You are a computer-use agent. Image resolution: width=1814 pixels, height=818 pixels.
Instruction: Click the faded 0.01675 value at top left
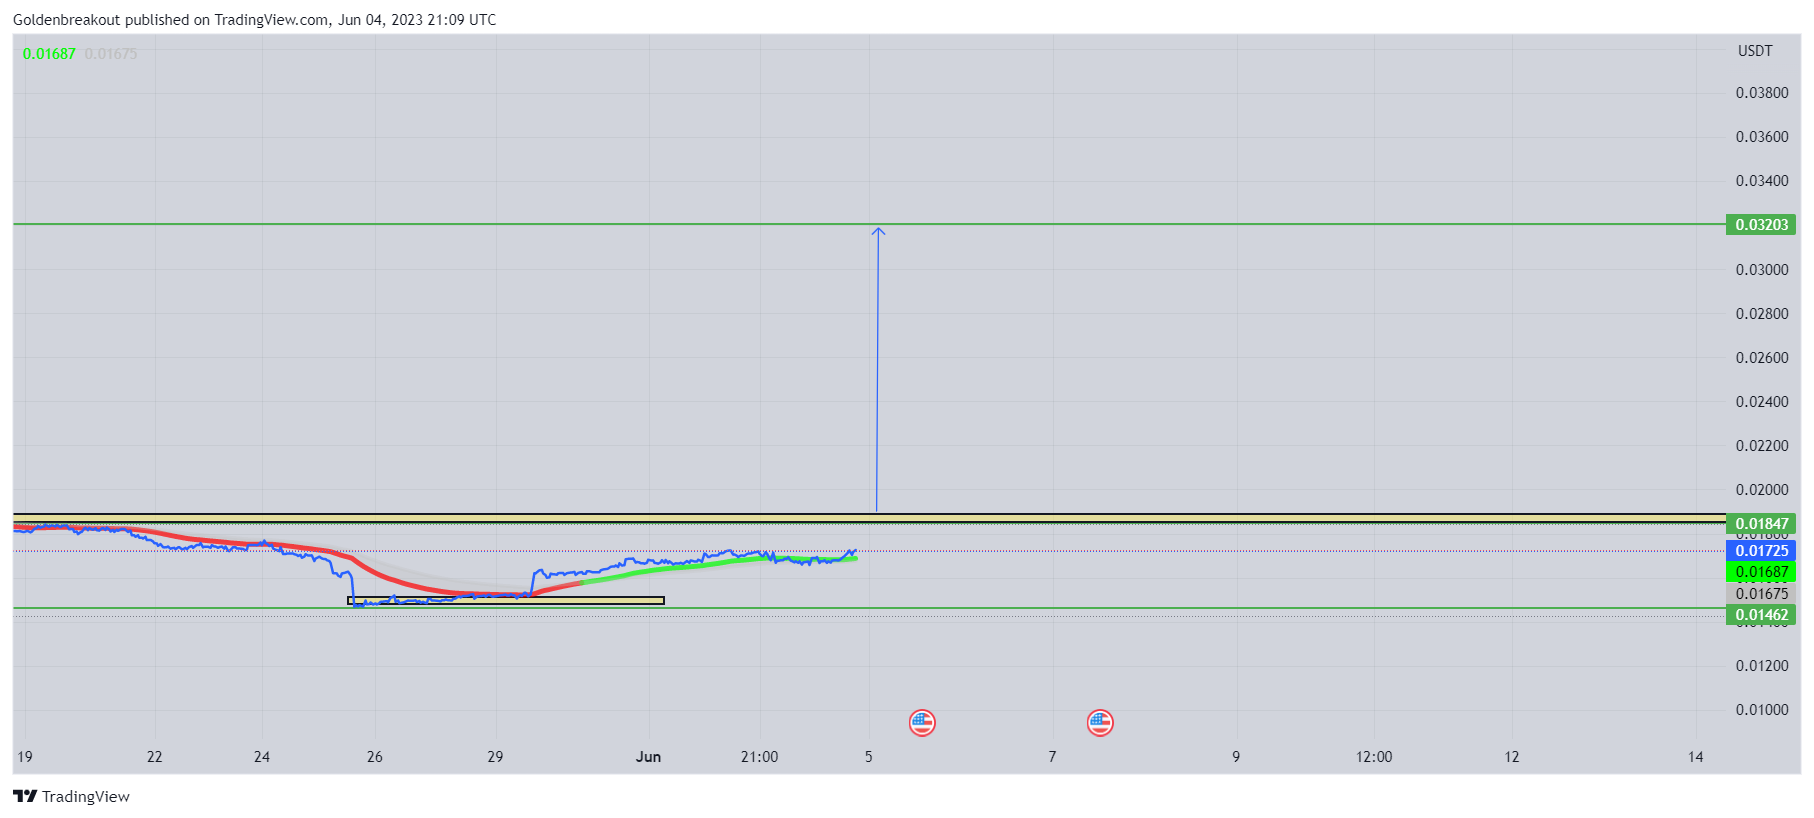click(111, 54)
